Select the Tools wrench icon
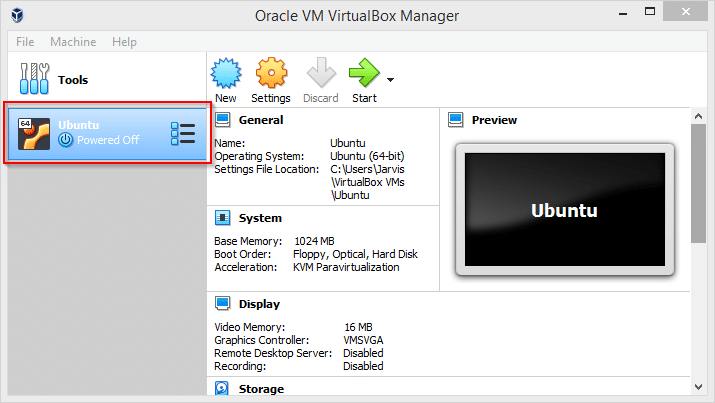The image size is (715, 403). (34, 79)
